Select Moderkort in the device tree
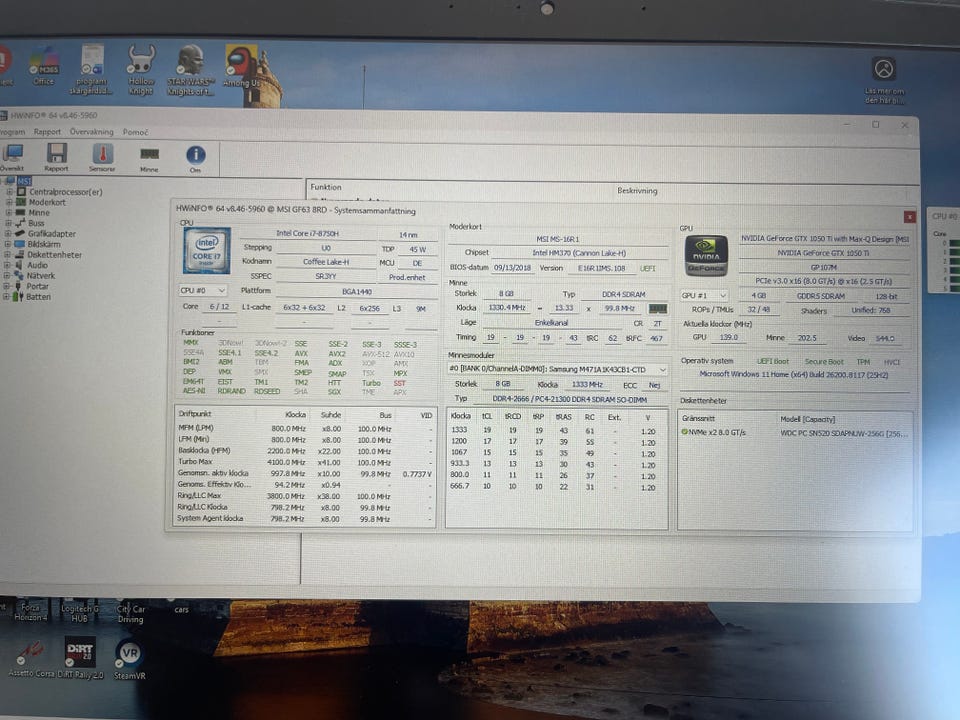Image resolution: width=960 pixels, height=720 pixels. pyautogui.click(x=47, y=202)
